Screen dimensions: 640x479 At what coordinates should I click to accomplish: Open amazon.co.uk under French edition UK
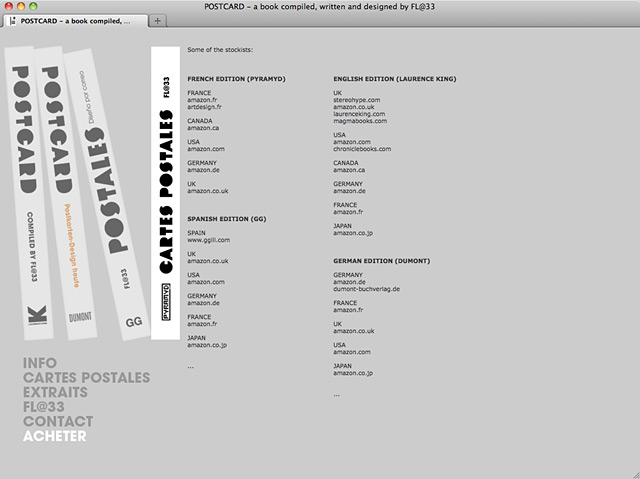pyautogui.click(x=208, y=191)
